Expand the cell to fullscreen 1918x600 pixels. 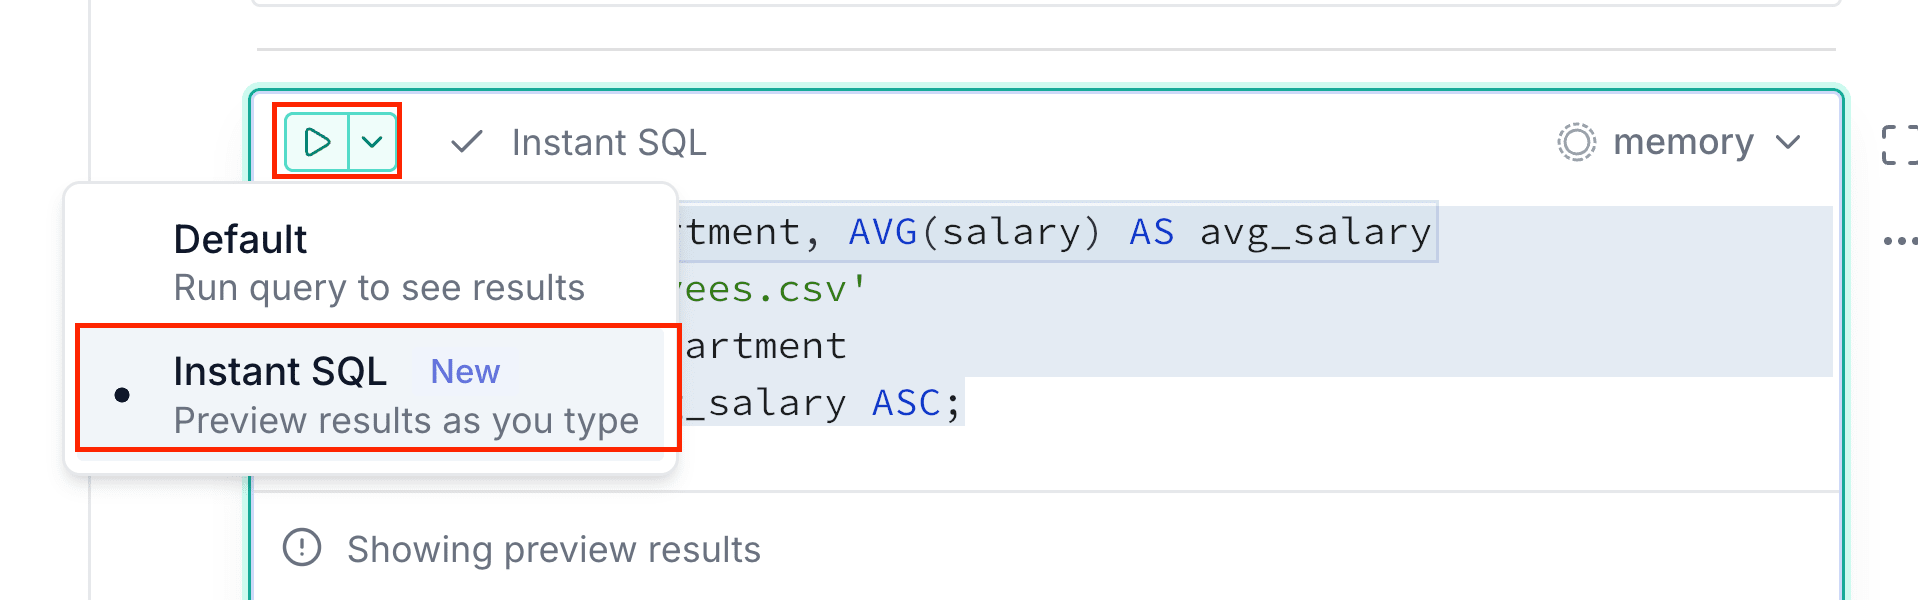1899,144
